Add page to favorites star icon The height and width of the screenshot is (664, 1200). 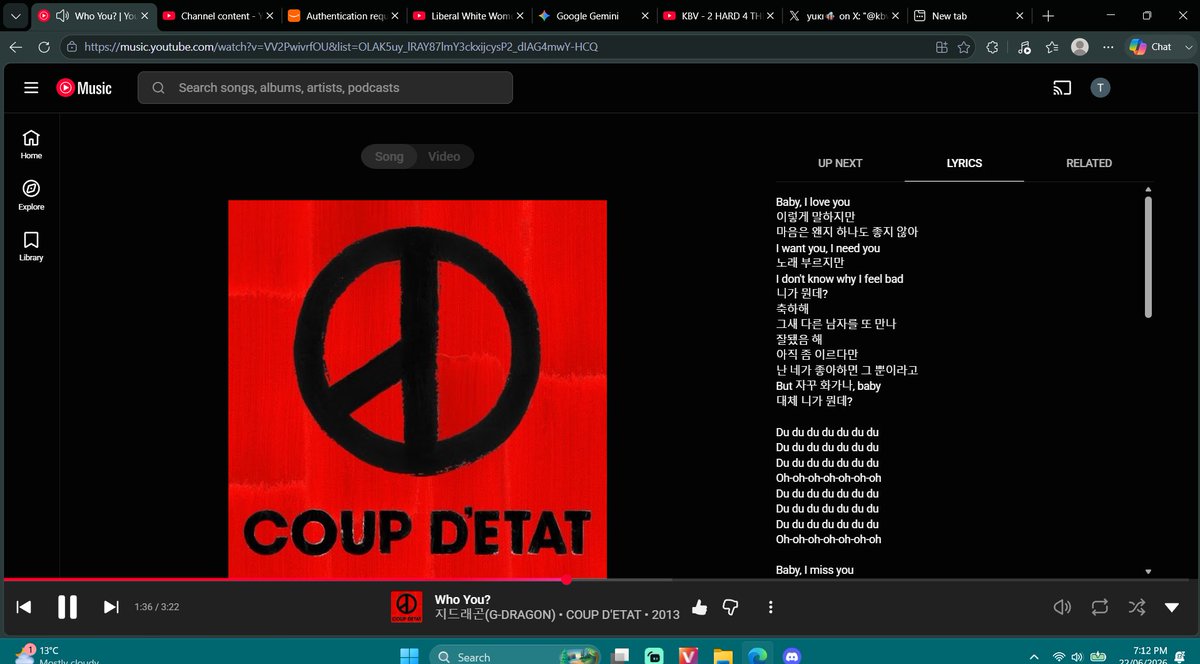coord(964,47)
